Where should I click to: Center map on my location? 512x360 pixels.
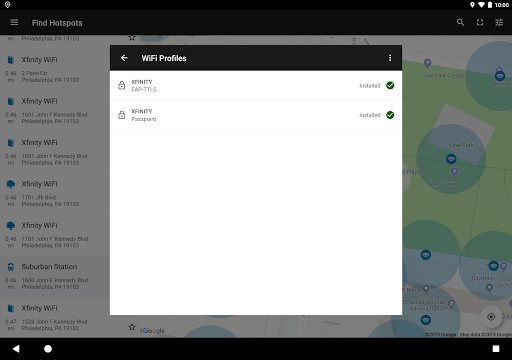(x=491, y=317)
